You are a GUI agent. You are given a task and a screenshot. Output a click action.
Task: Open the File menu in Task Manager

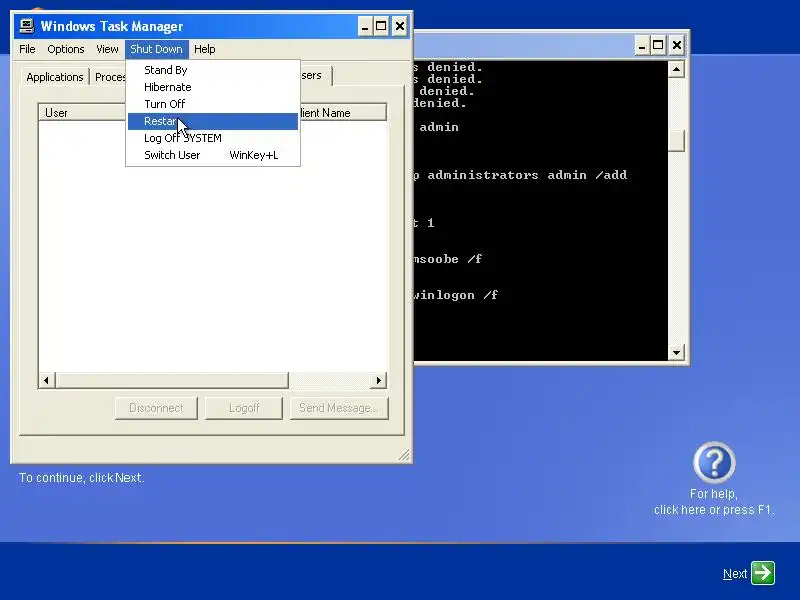point(27,49)
